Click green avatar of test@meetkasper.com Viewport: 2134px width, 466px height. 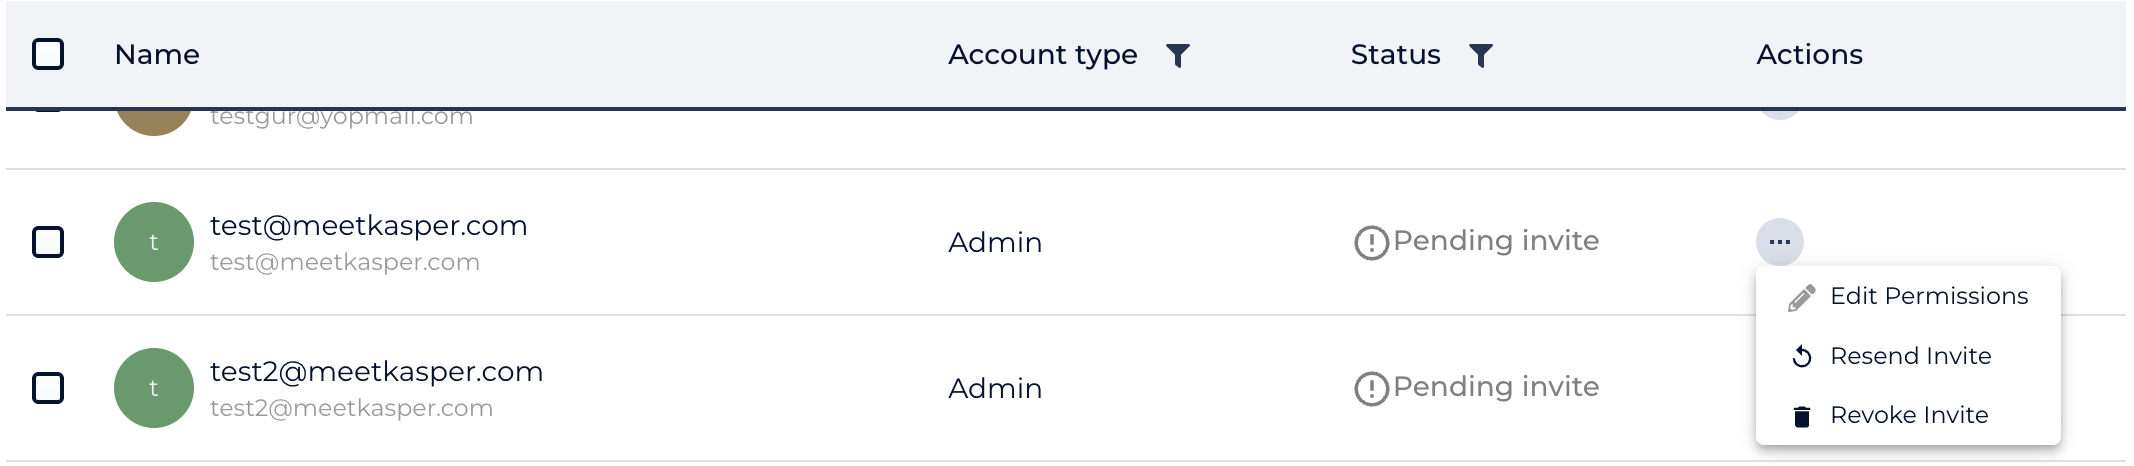tap(154, 242)
